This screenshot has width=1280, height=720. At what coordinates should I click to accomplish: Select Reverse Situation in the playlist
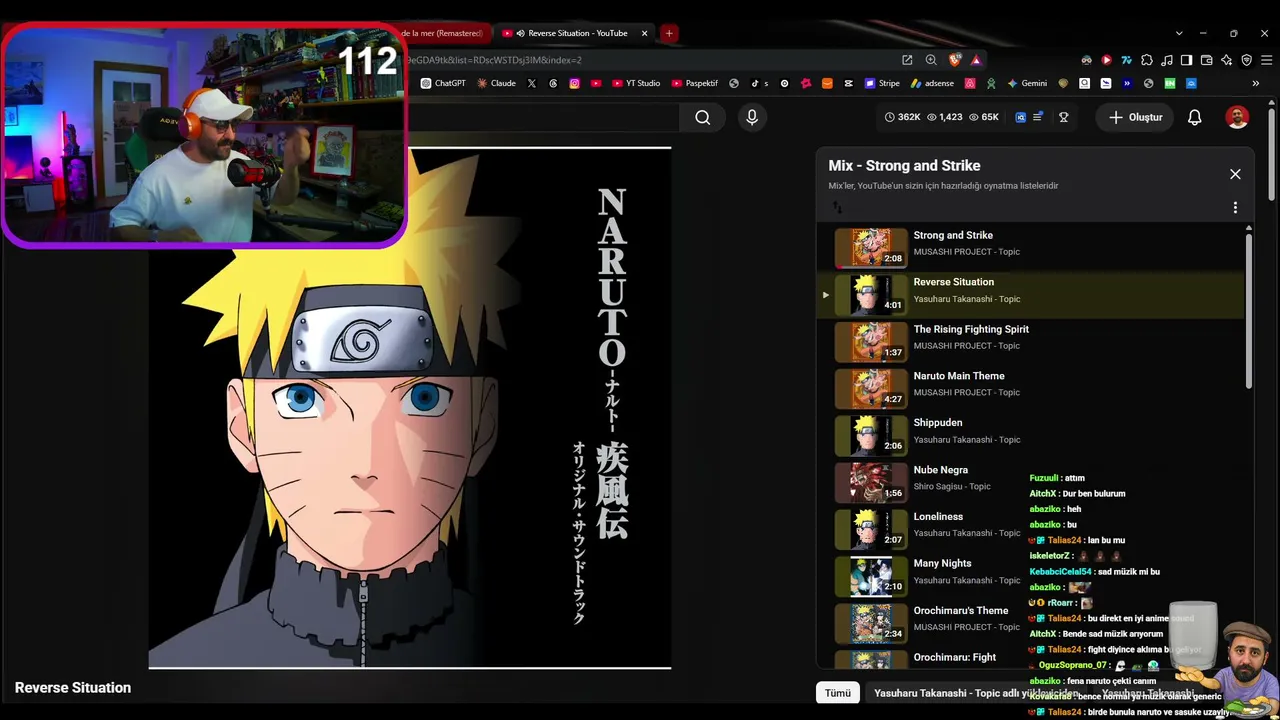pyautogui.click(x=1030, y=294)
